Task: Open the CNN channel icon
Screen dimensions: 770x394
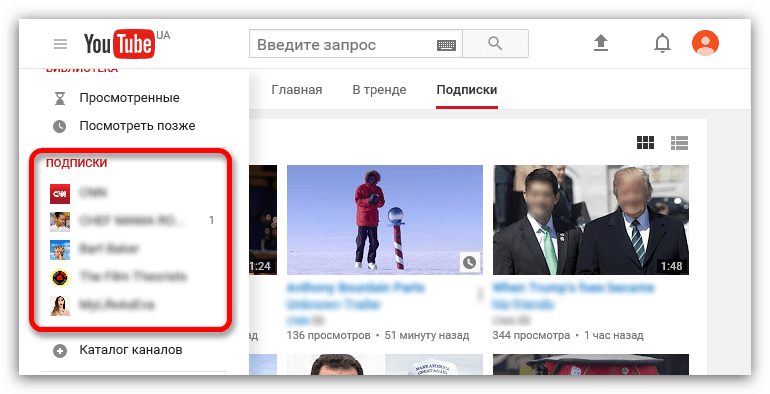Action: tap(60, 194)
